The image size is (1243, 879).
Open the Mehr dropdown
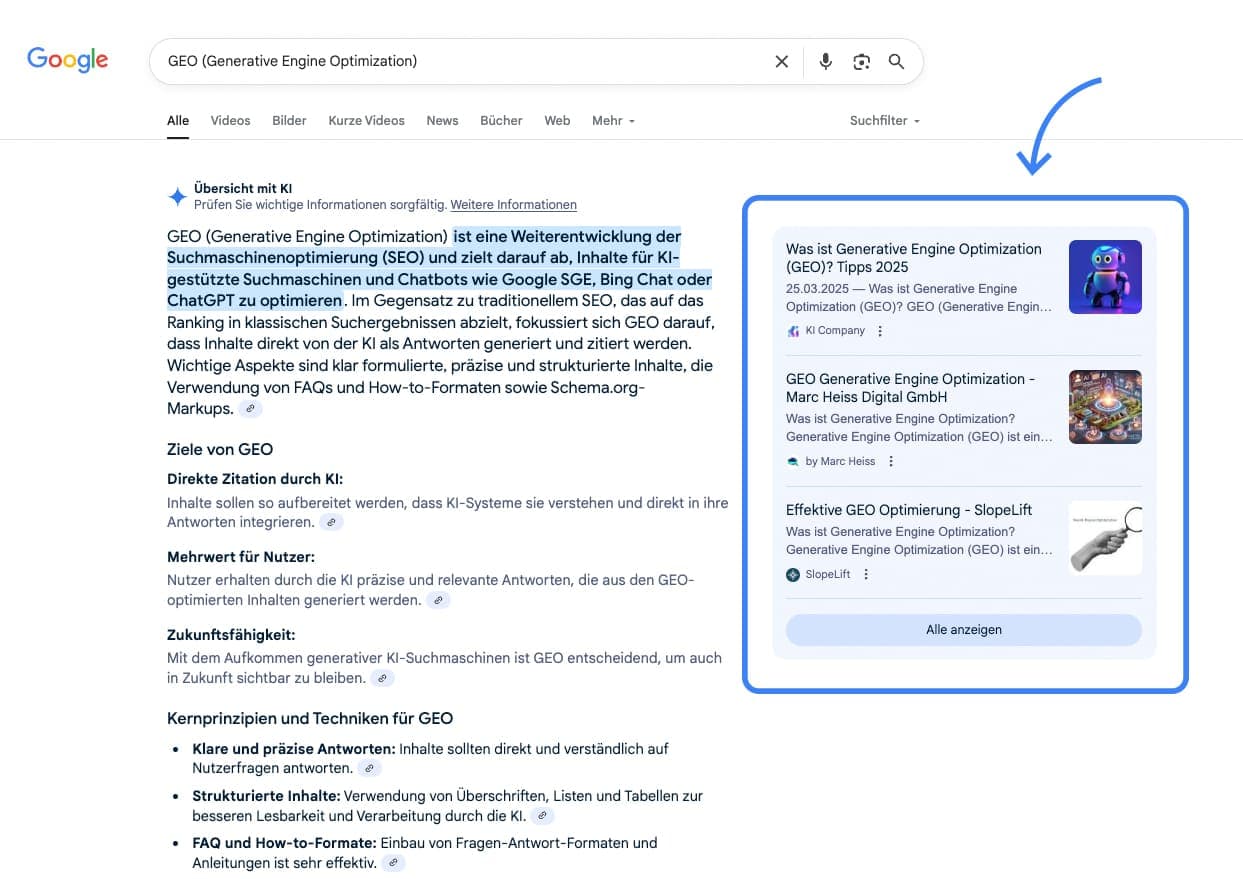(613, 120)
